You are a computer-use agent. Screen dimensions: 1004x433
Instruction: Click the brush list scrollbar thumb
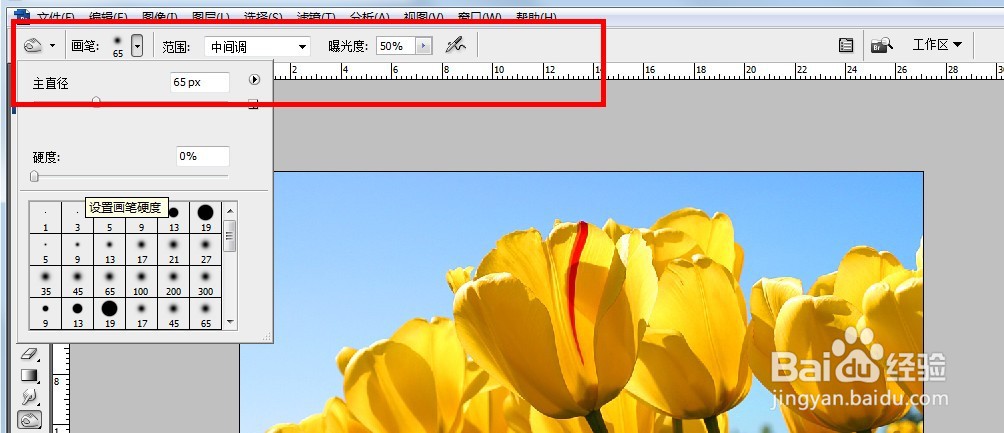[x=231, y=236]
